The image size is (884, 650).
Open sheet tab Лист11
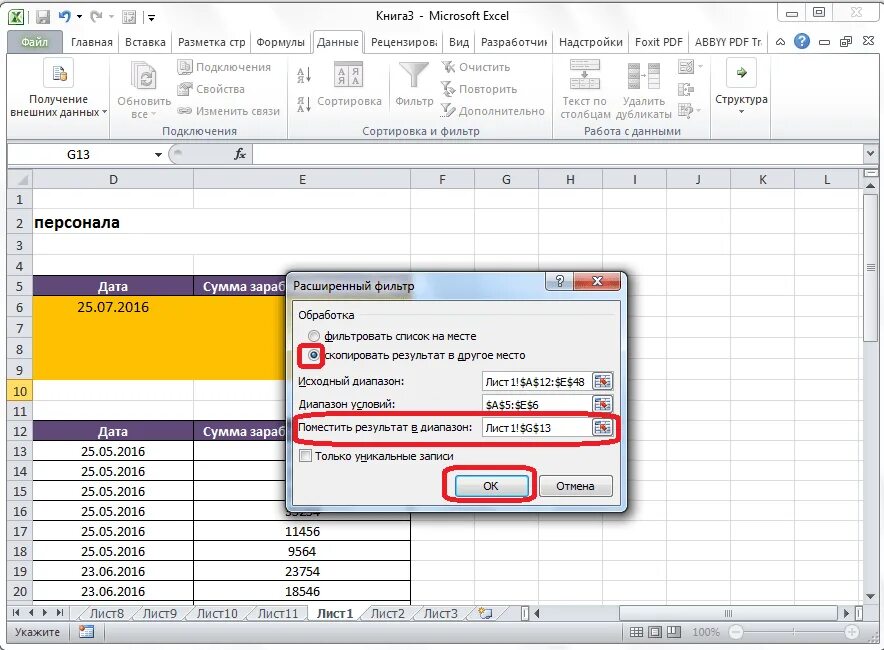coord(277,613)
